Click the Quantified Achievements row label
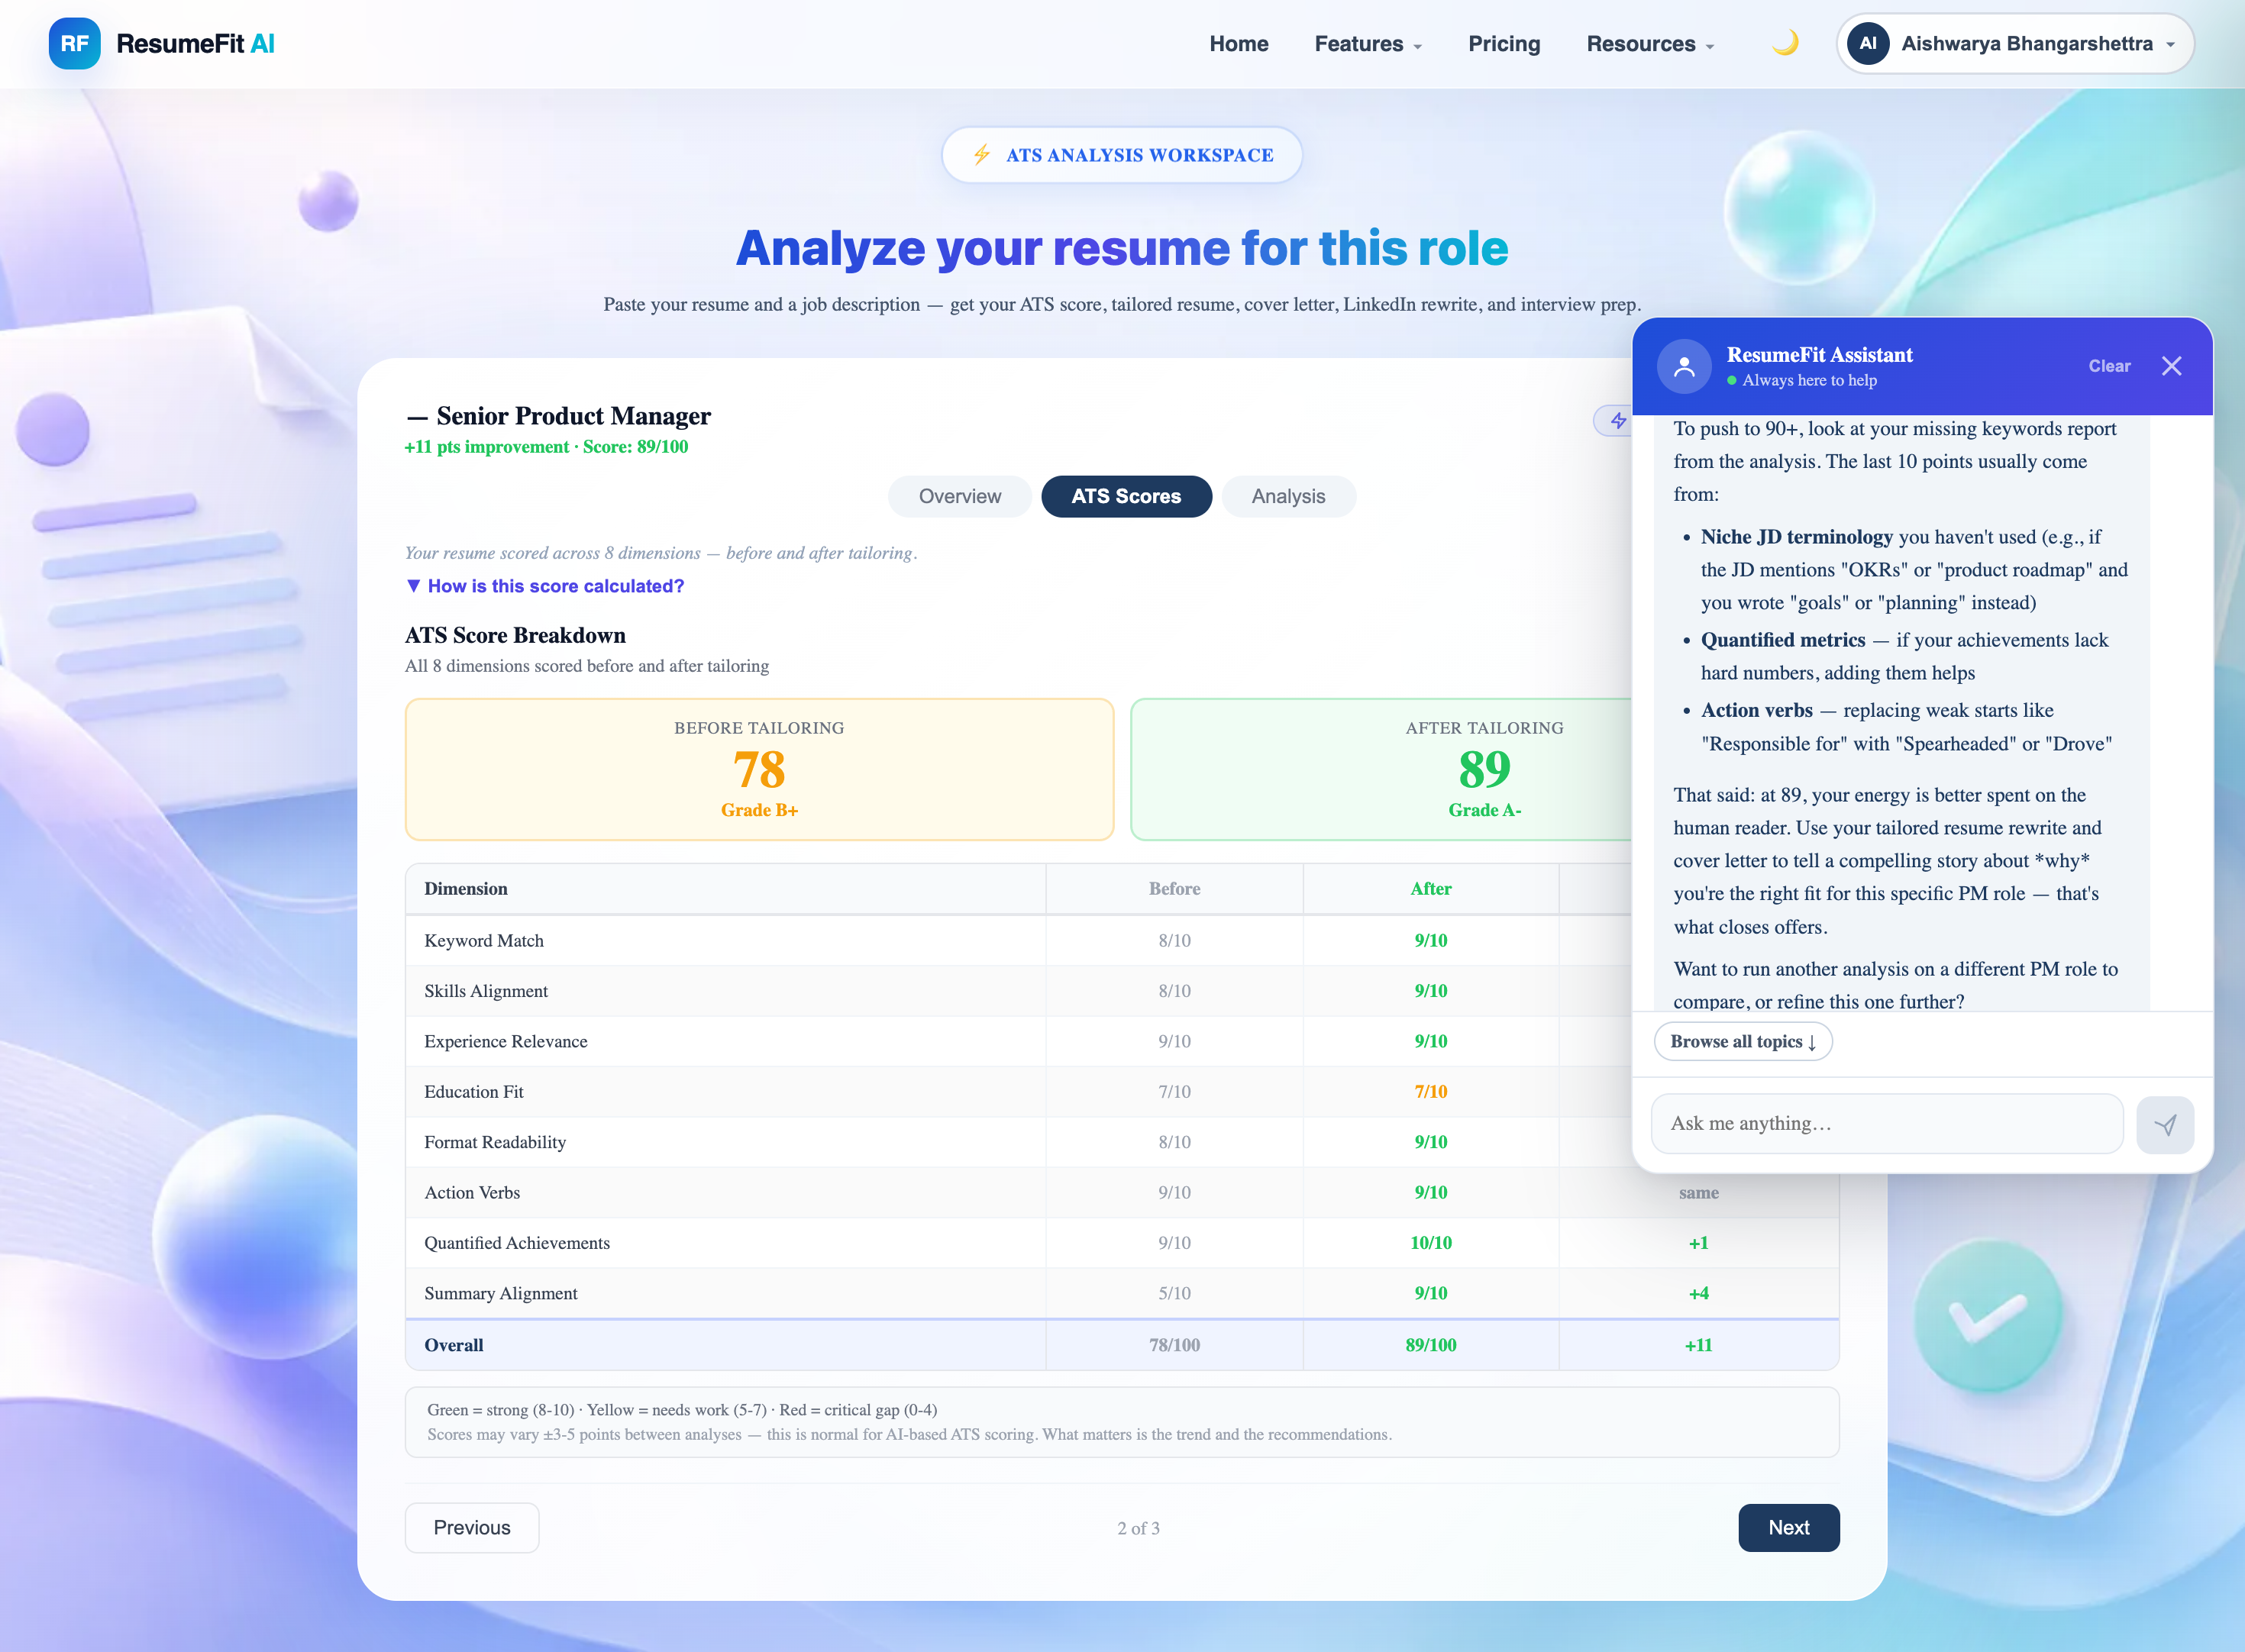Image resolution: width=2245 pixels, height=1652 pixels. [x=517, y=1243]
